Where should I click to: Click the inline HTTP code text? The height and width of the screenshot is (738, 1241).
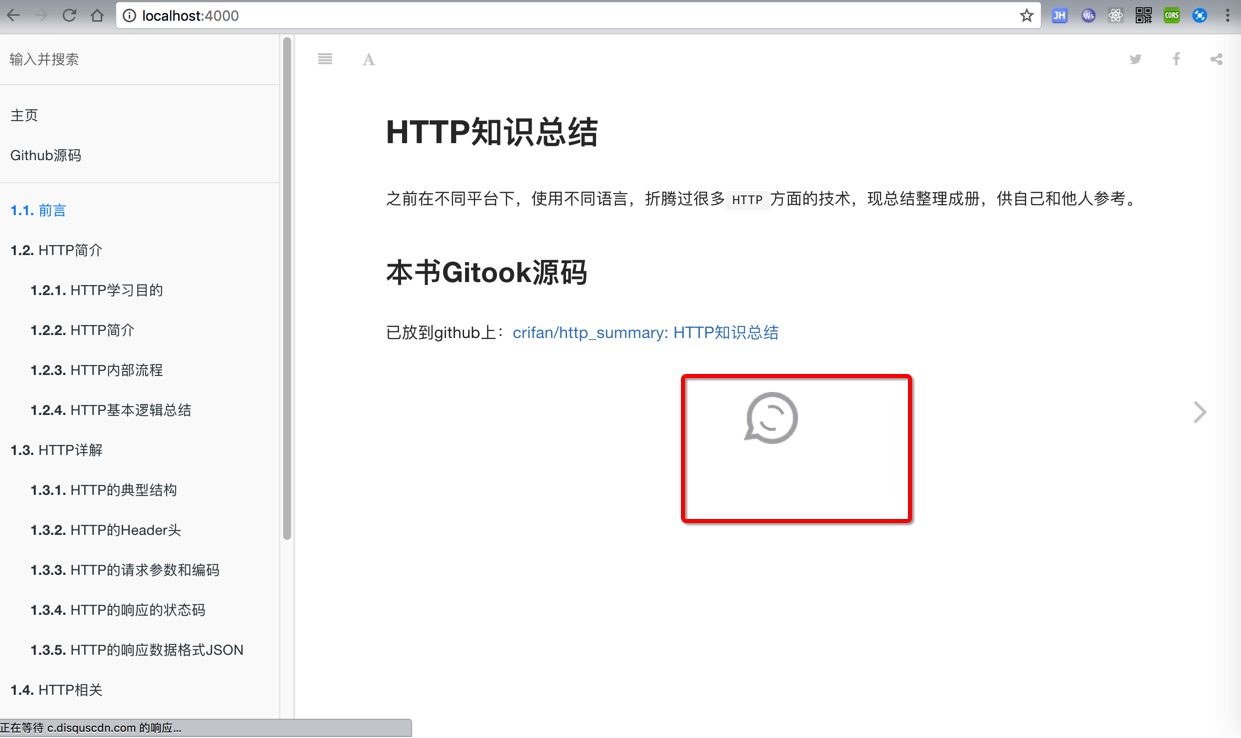coord(747,200)
